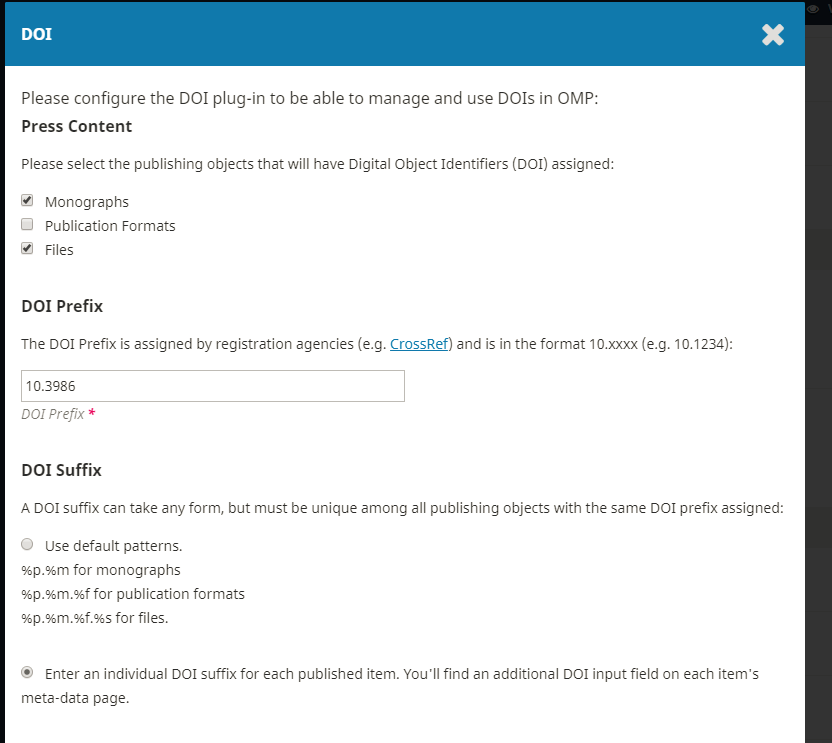This screenshot has height=743, width=832.
Task: Uncheck the Files checkbox
Action: 27,248
